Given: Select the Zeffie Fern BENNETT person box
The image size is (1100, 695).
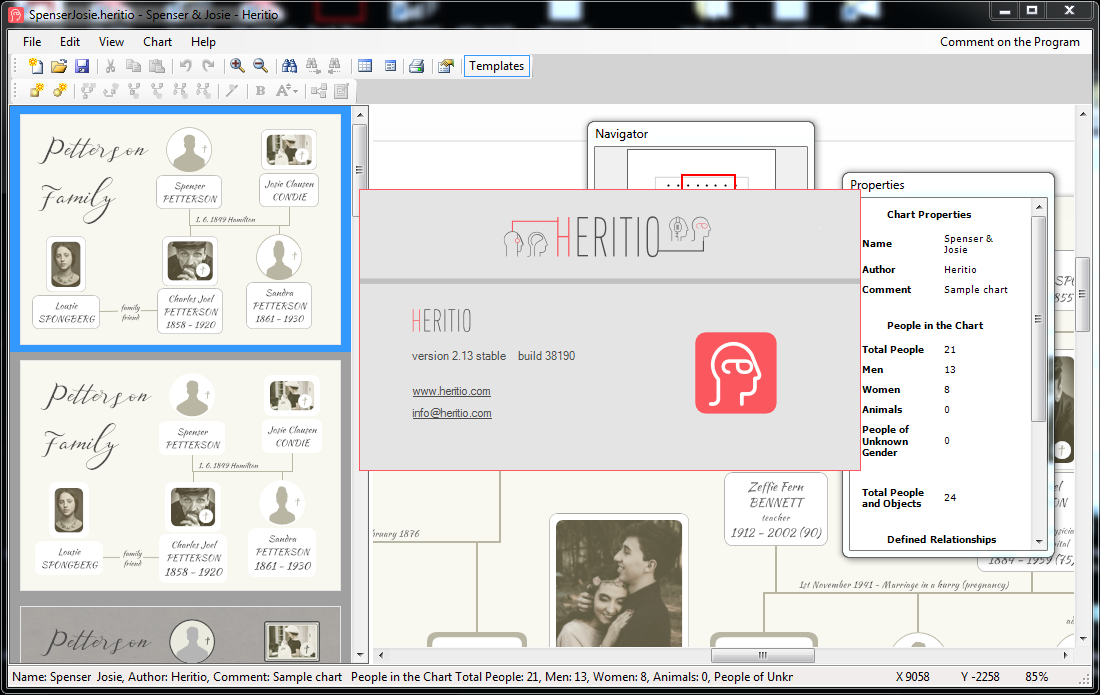Looking at the screenshot, I should pyautogui.click(x=776, y=509).
